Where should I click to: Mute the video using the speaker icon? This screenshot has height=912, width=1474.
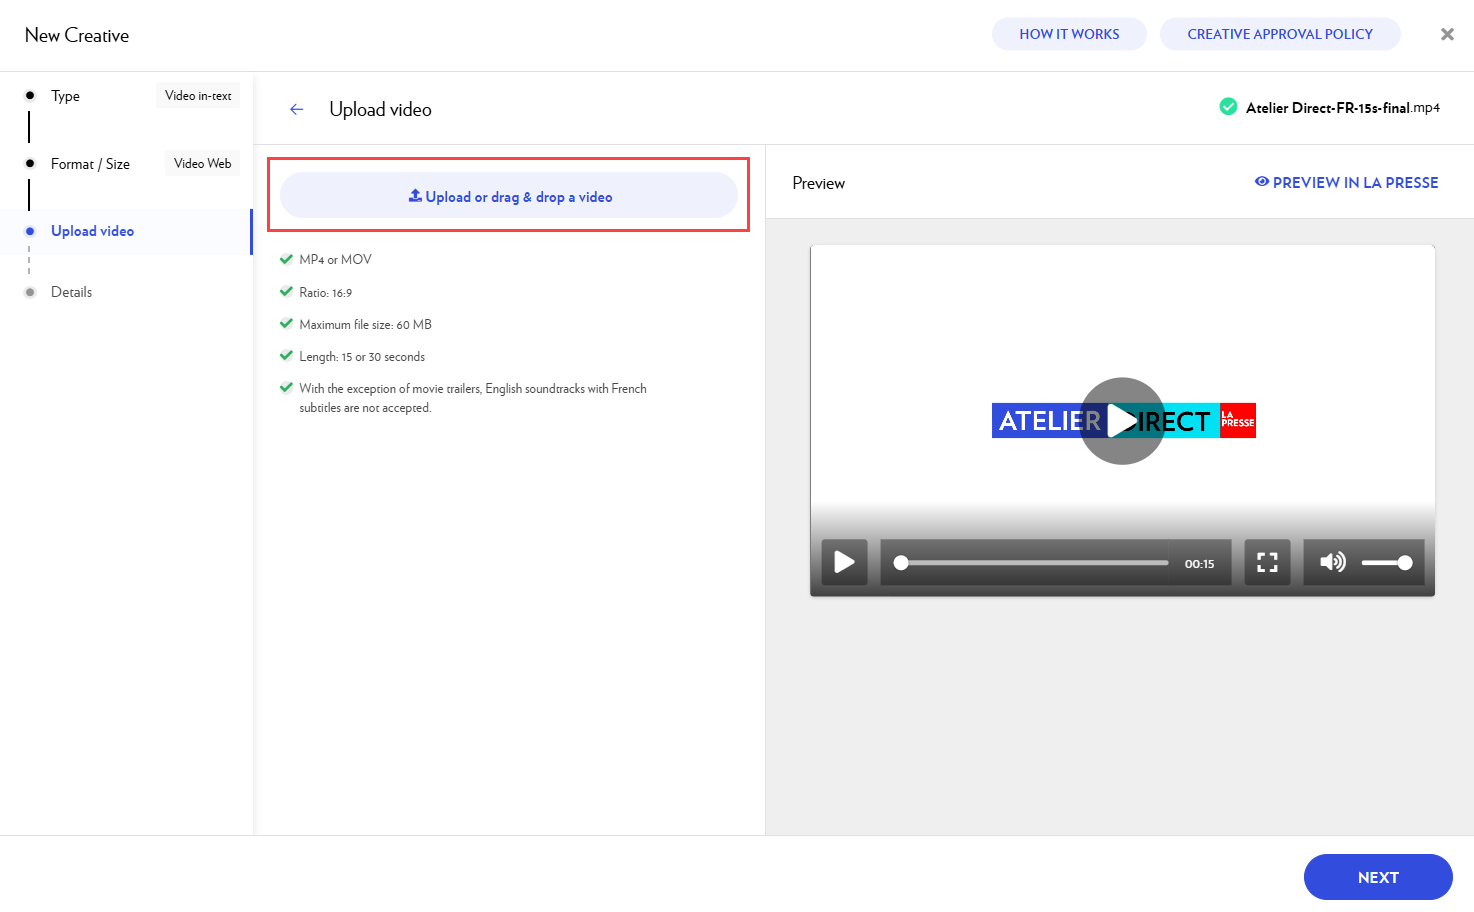[1332, 562]
